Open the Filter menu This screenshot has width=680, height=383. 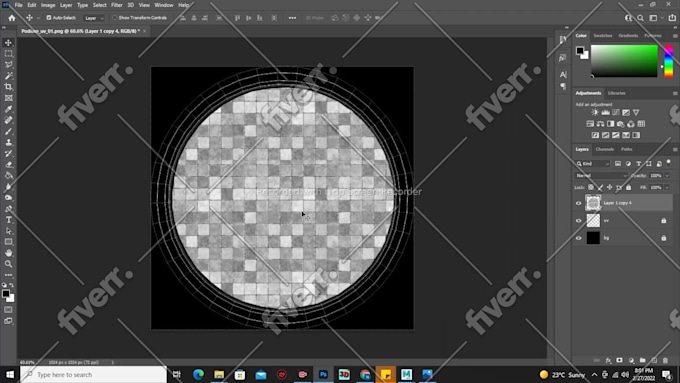coord(117,5)
